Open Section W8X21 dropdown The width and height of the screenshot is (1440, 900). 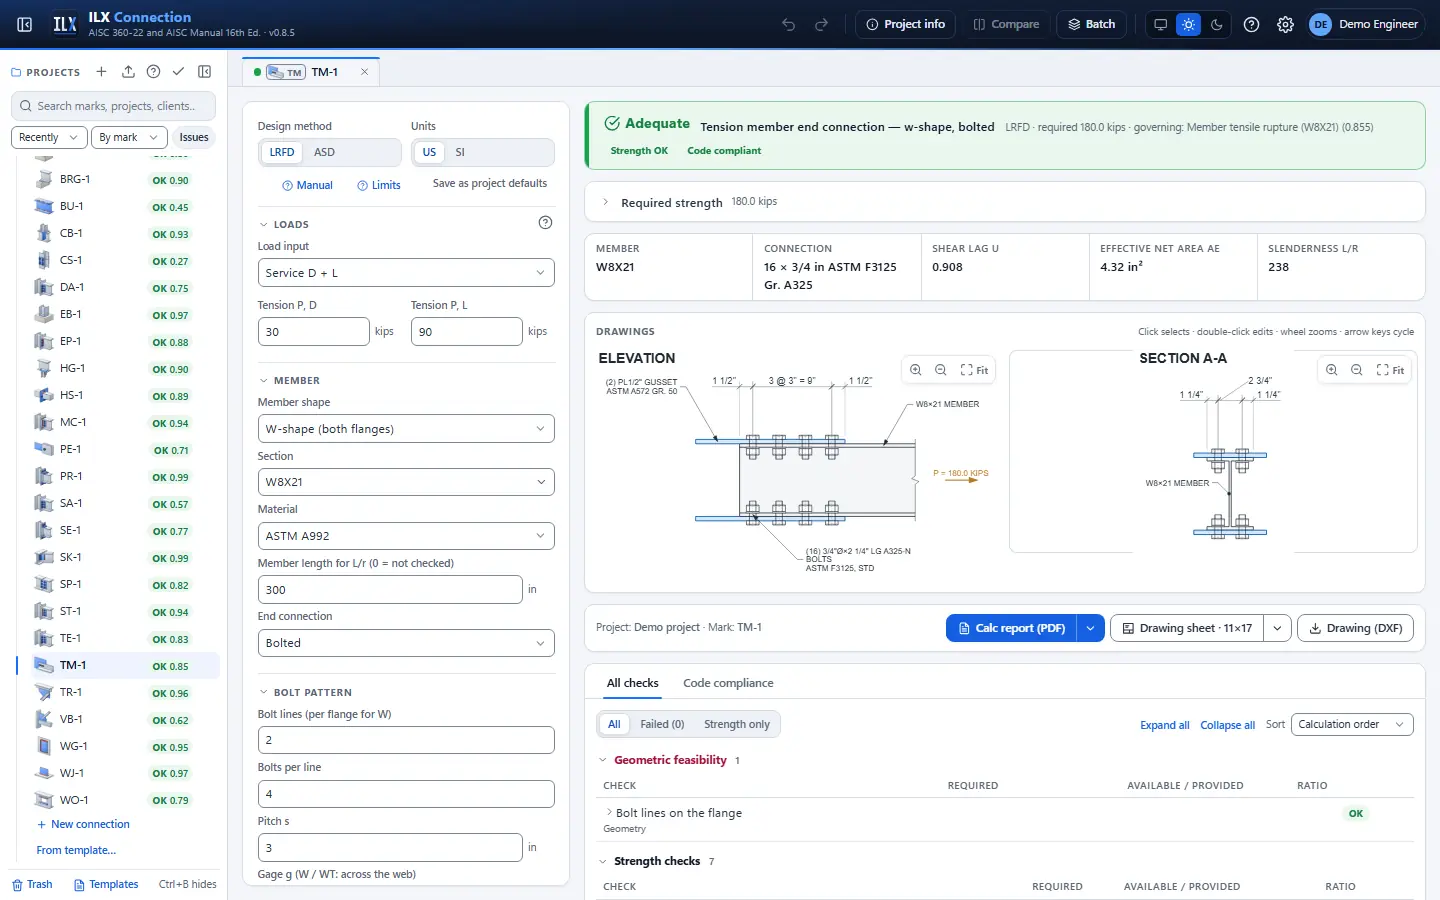(x=406, y=482)
